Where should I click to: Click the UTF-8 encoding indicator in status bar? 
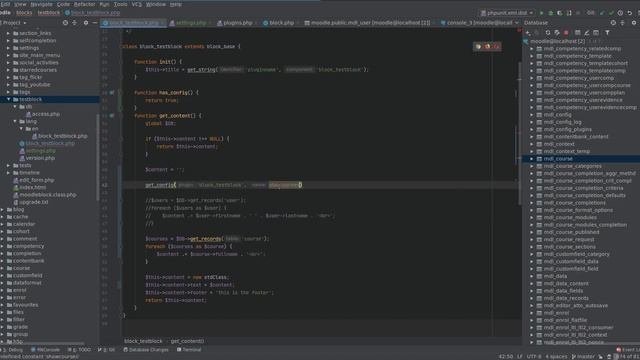pyautogui.click(x=534, y=356)
